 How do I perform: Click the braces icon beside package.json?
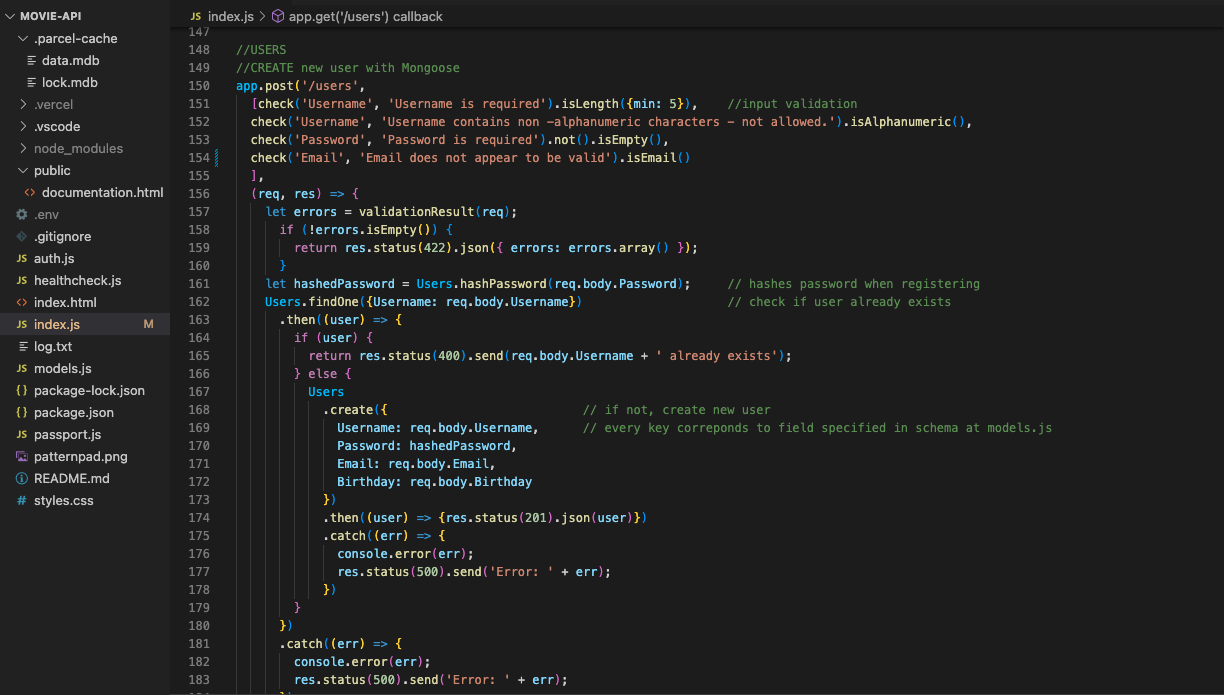[x=22, y=413]
